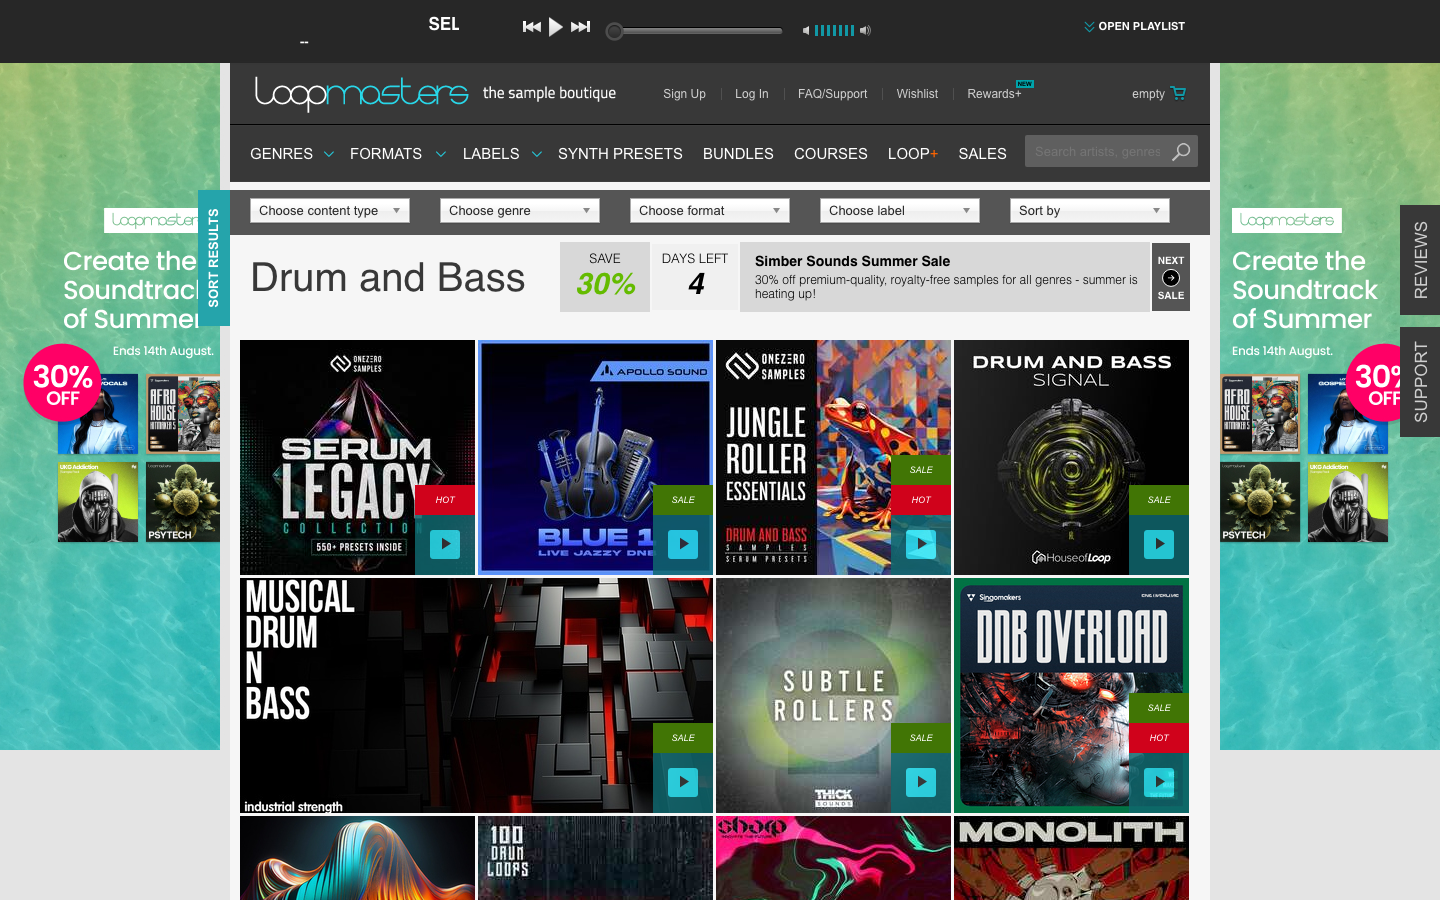The image size is (1440, 900).
Task: Open Courses section
Action: pyautogui.click(x=830, y=154)
